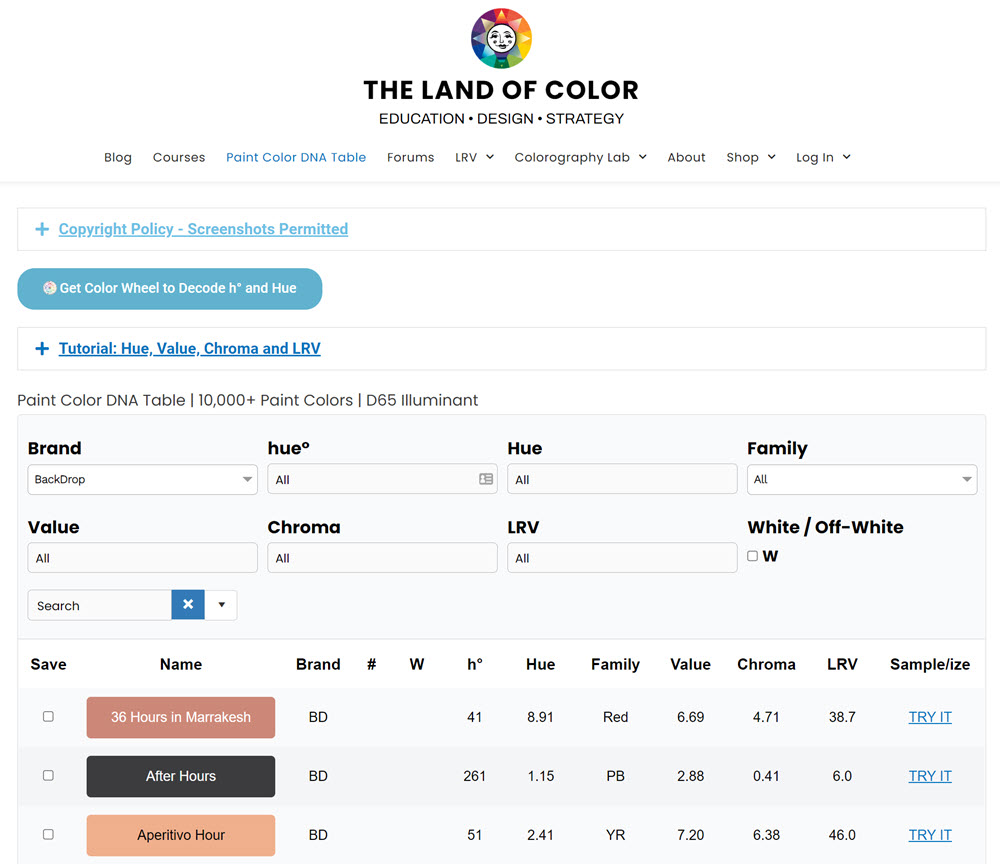Click plus icon beside Copyright Policy
Image resolution: width=1000 pixels, height=864 pixels.
[x=42, y=229]
